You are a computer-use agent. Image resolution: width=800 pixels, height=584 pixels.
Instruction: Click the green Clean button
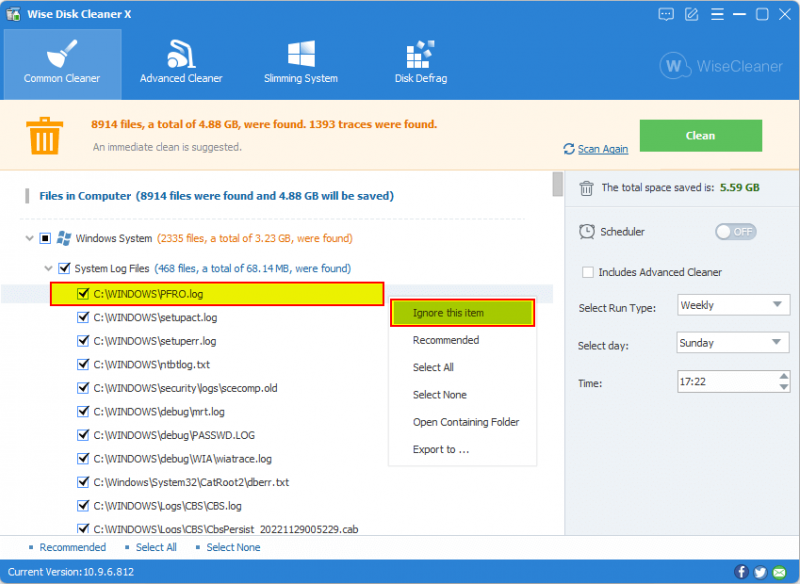[x=701, y=136]
